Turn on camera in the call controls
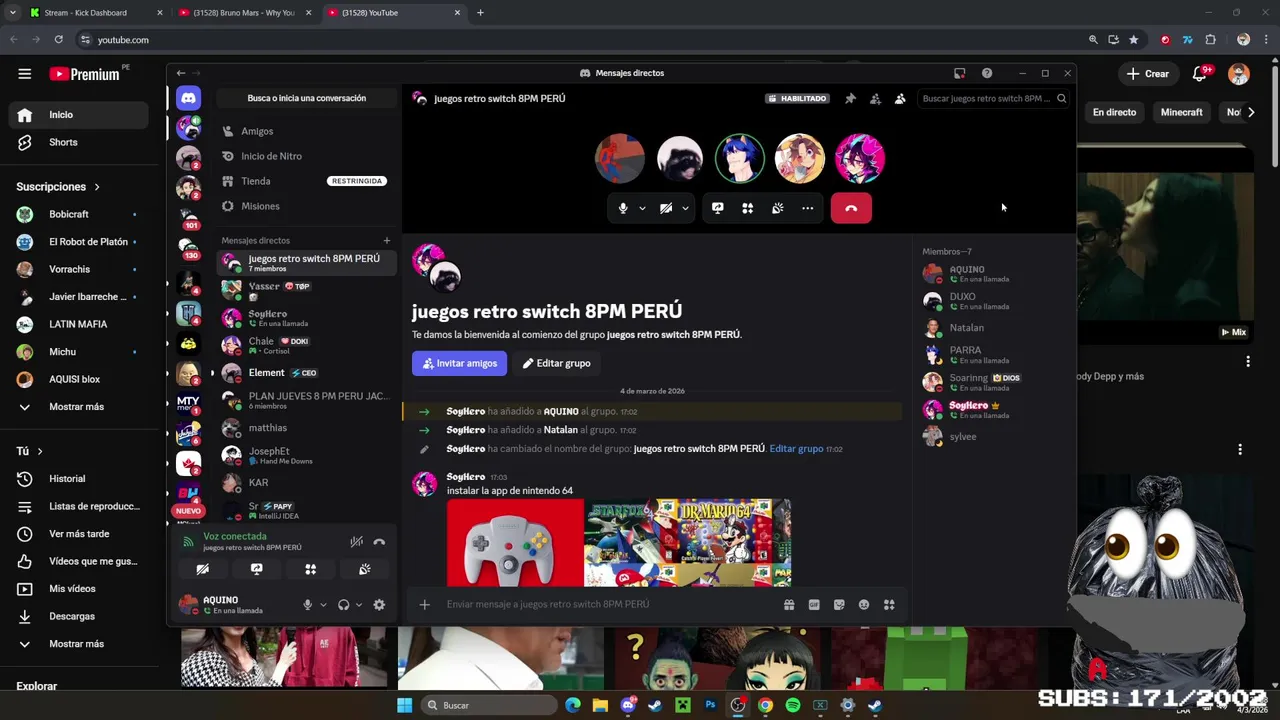Image resolution: width=1280 pixels, height=720 pixels. [666, 208]
